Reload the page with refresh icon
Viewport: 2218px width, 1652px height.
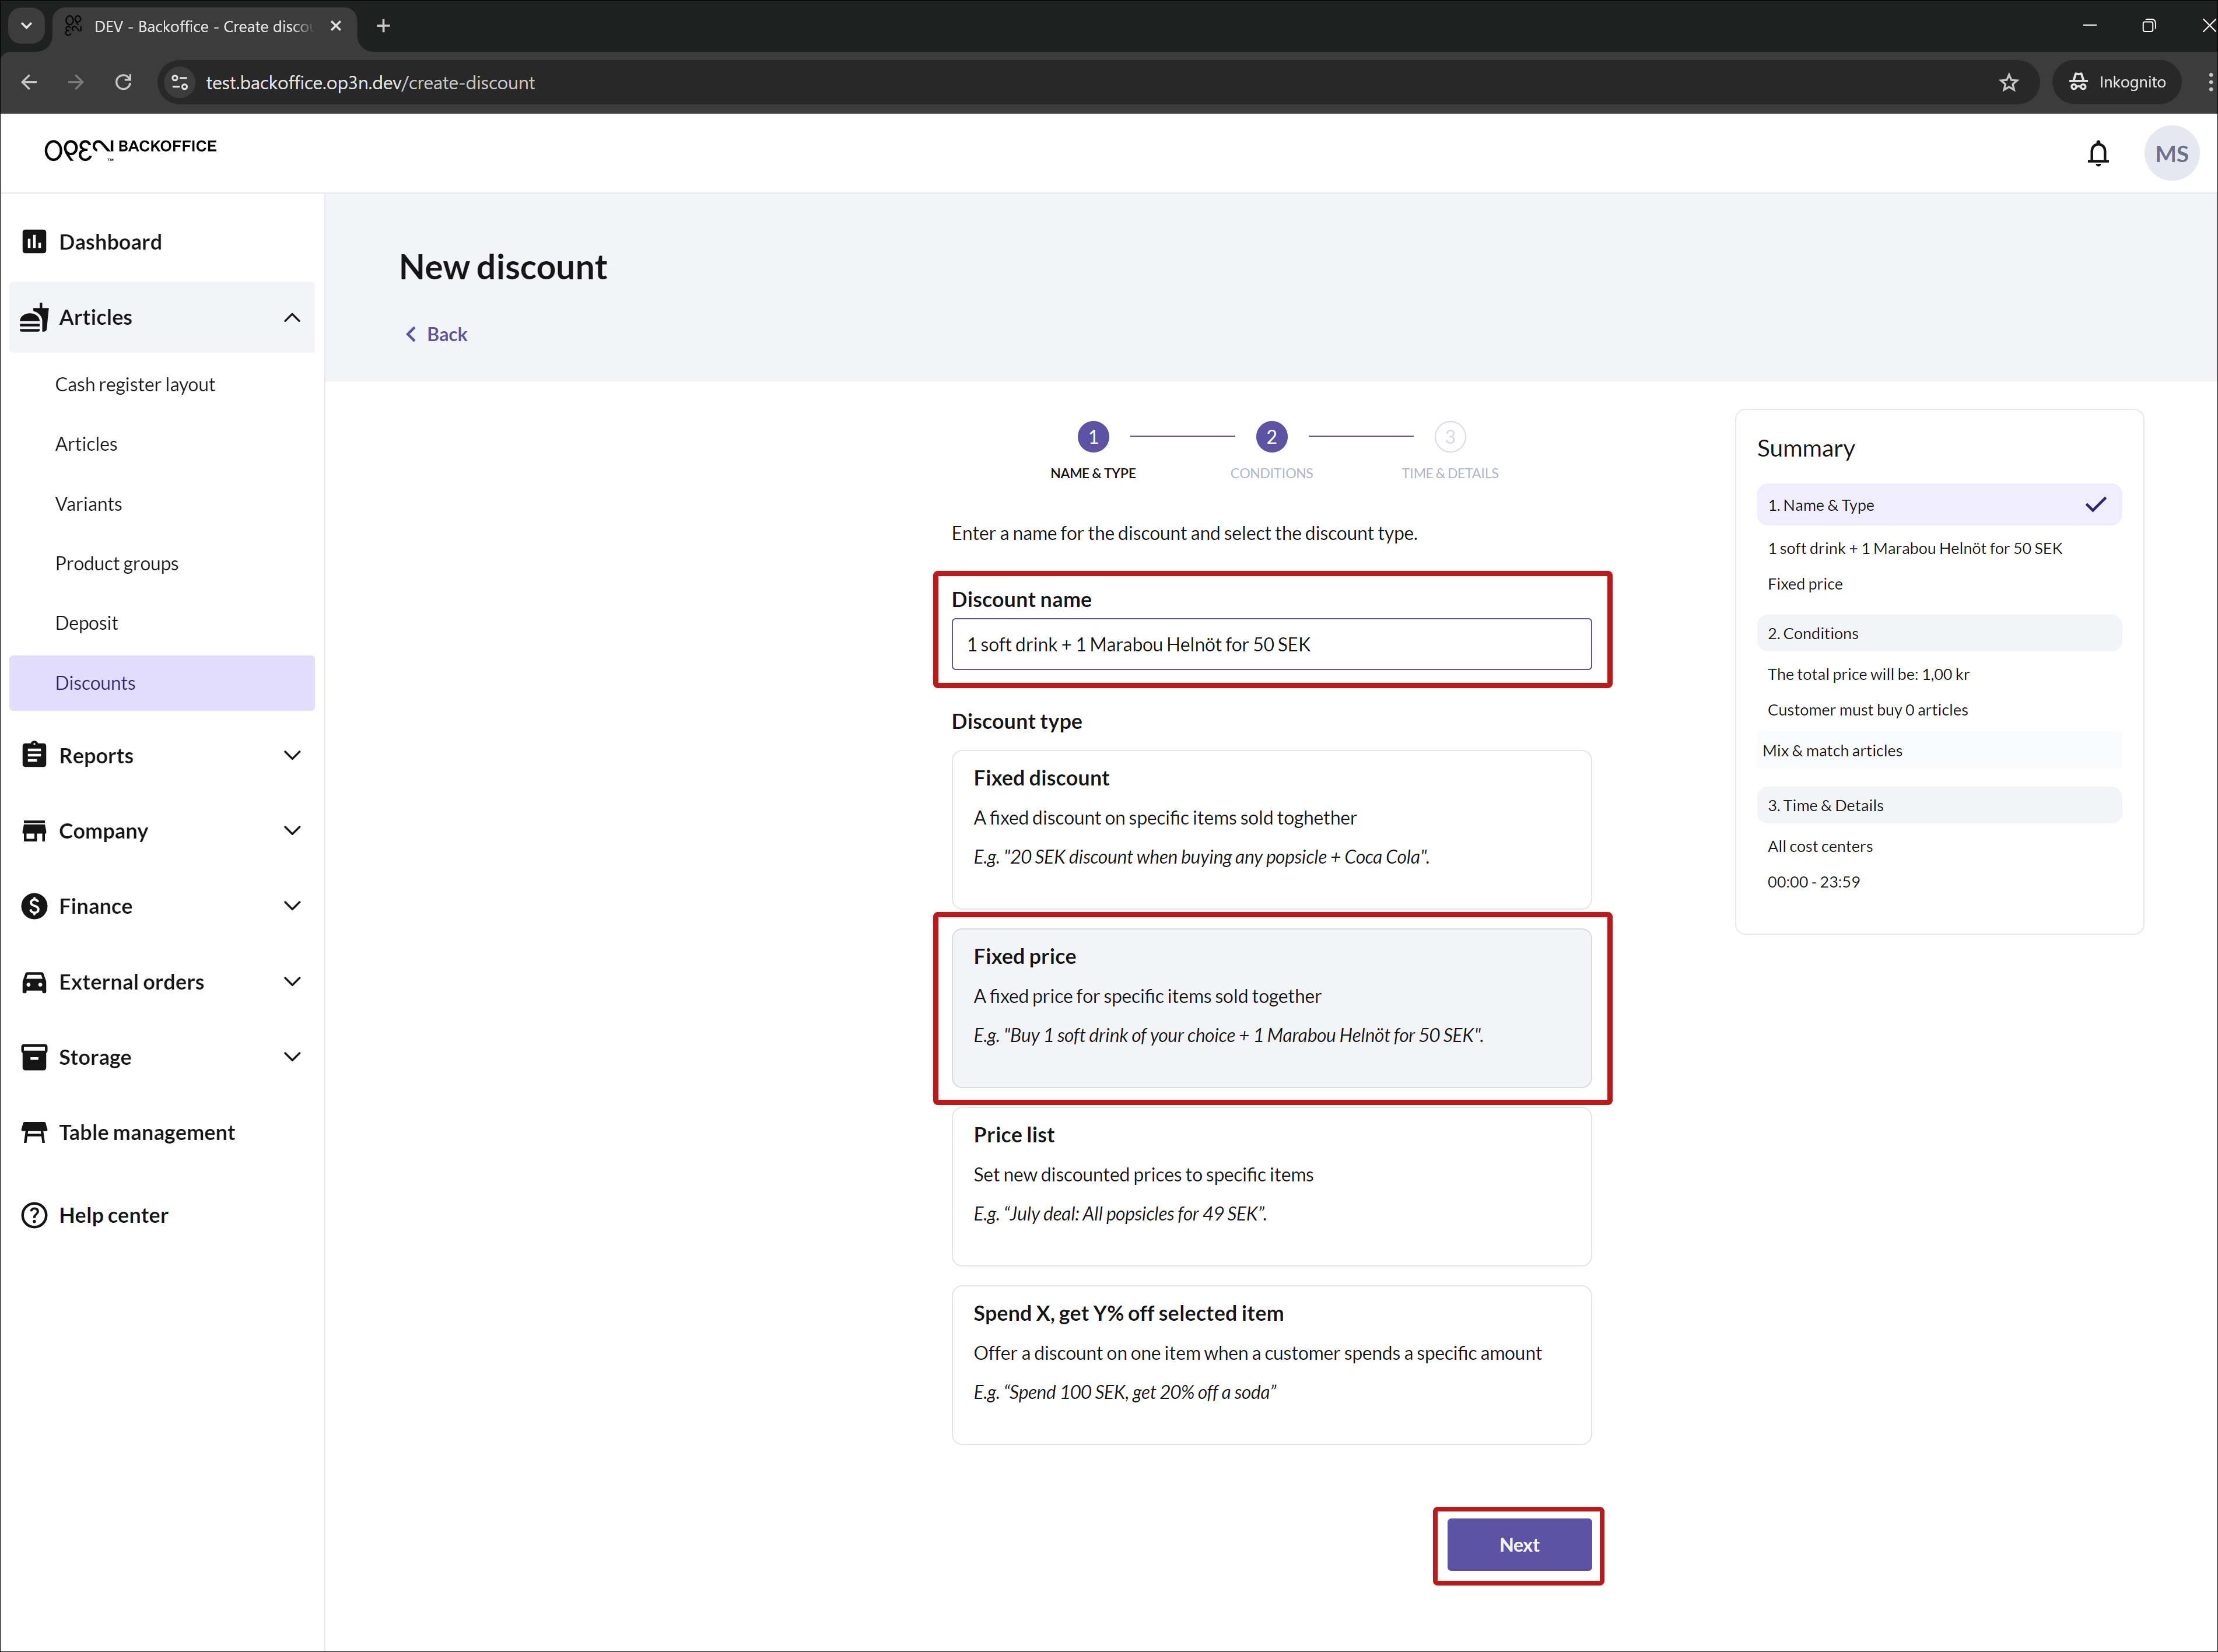click(123, 82)
